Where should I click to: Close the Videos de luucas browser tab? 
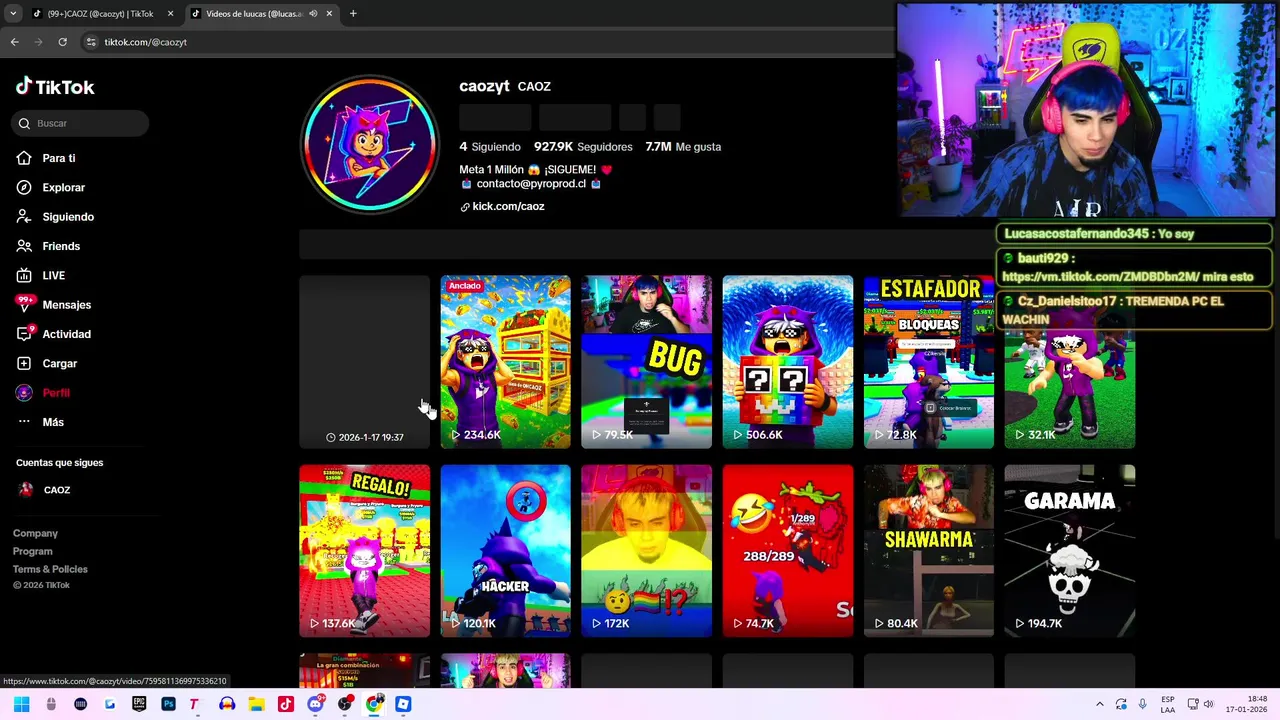329,14
